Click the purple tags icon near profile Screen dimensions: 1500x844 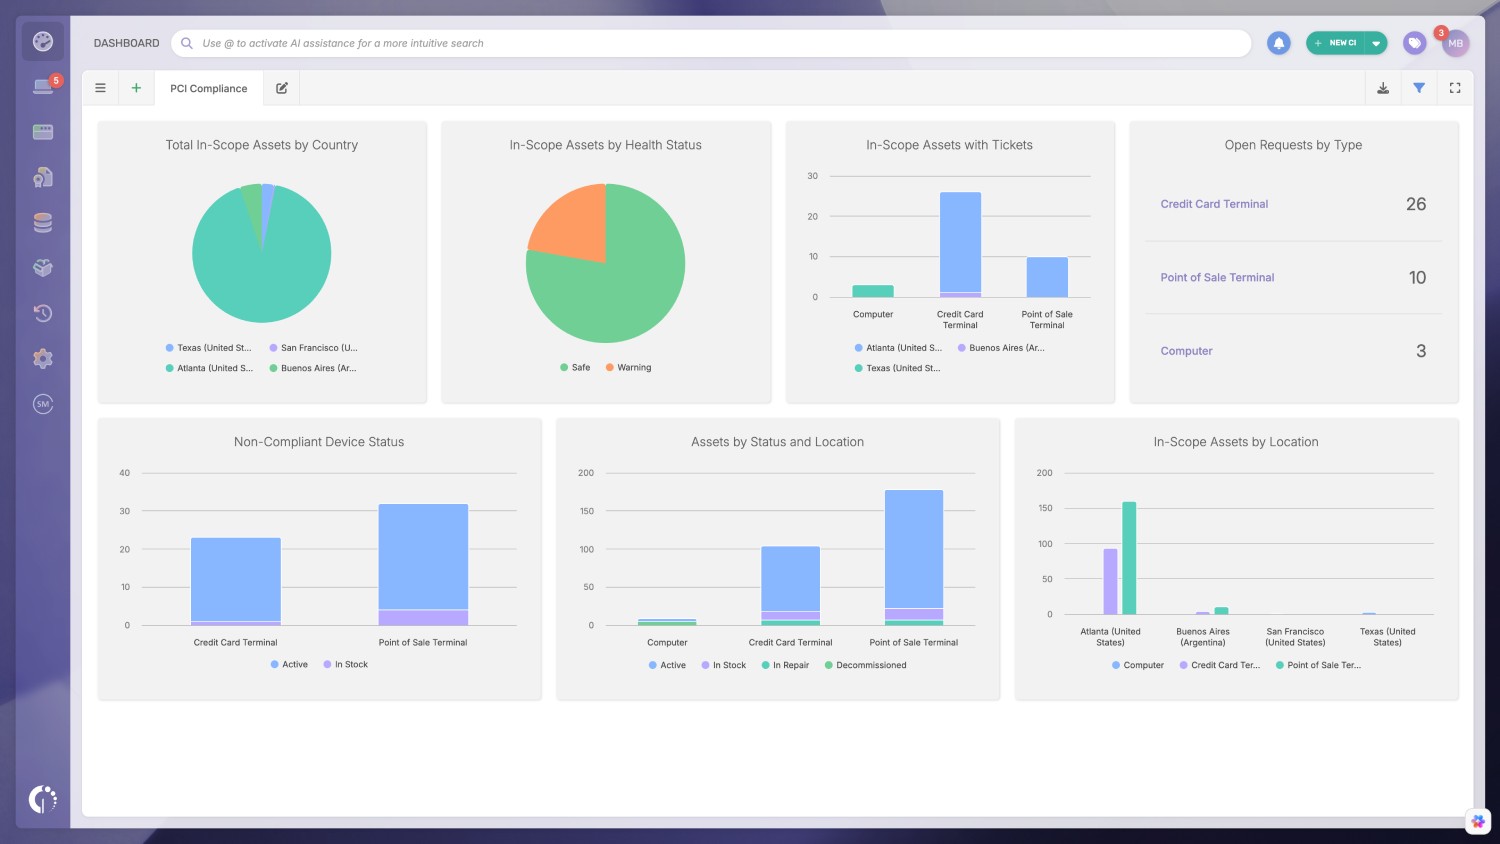coord(1415,43)
